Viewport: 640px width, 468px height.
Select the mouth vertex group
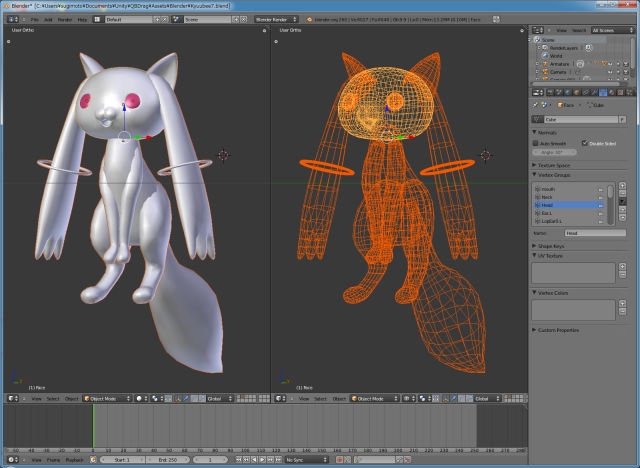tap(569, 189)
